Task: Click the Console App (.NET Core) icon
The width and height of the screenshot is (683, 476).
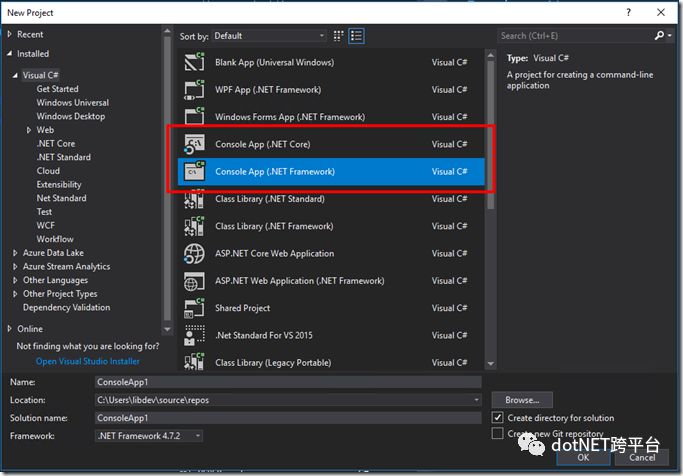Action: (194, 144)
